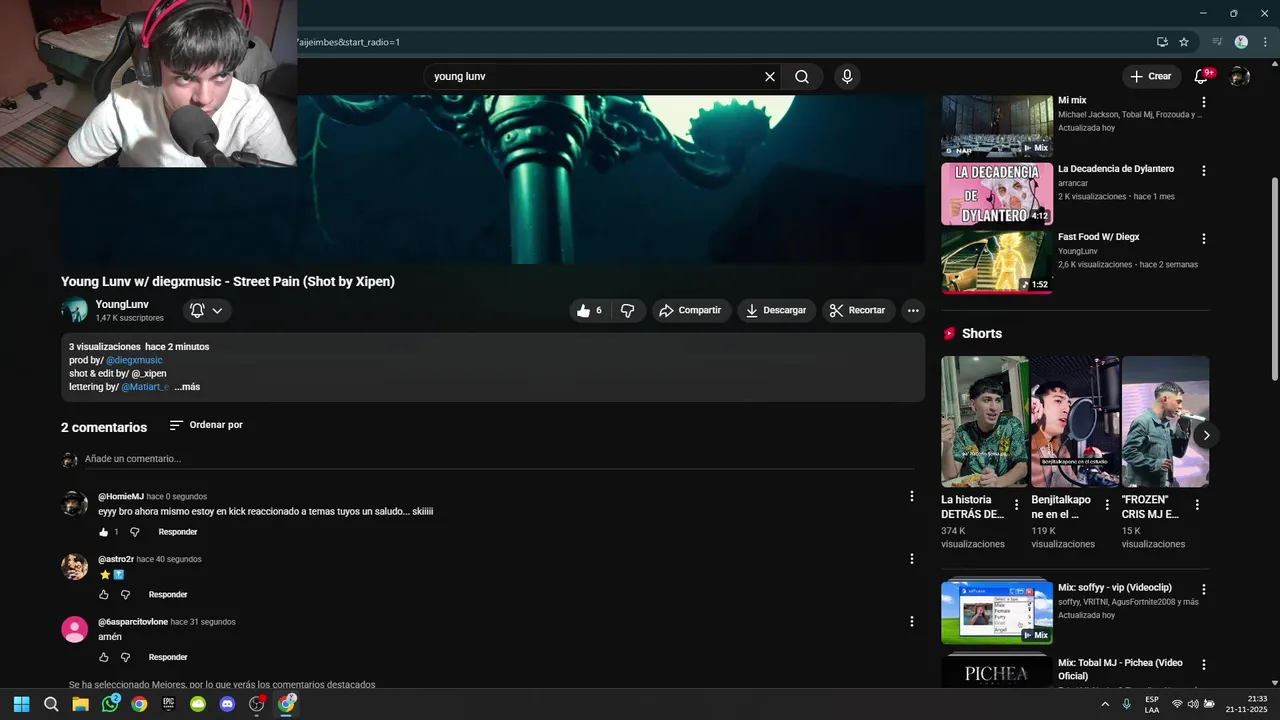
Task: Open YouTube notifications bell with 9+ badge
Action: tap(1202, 76)
